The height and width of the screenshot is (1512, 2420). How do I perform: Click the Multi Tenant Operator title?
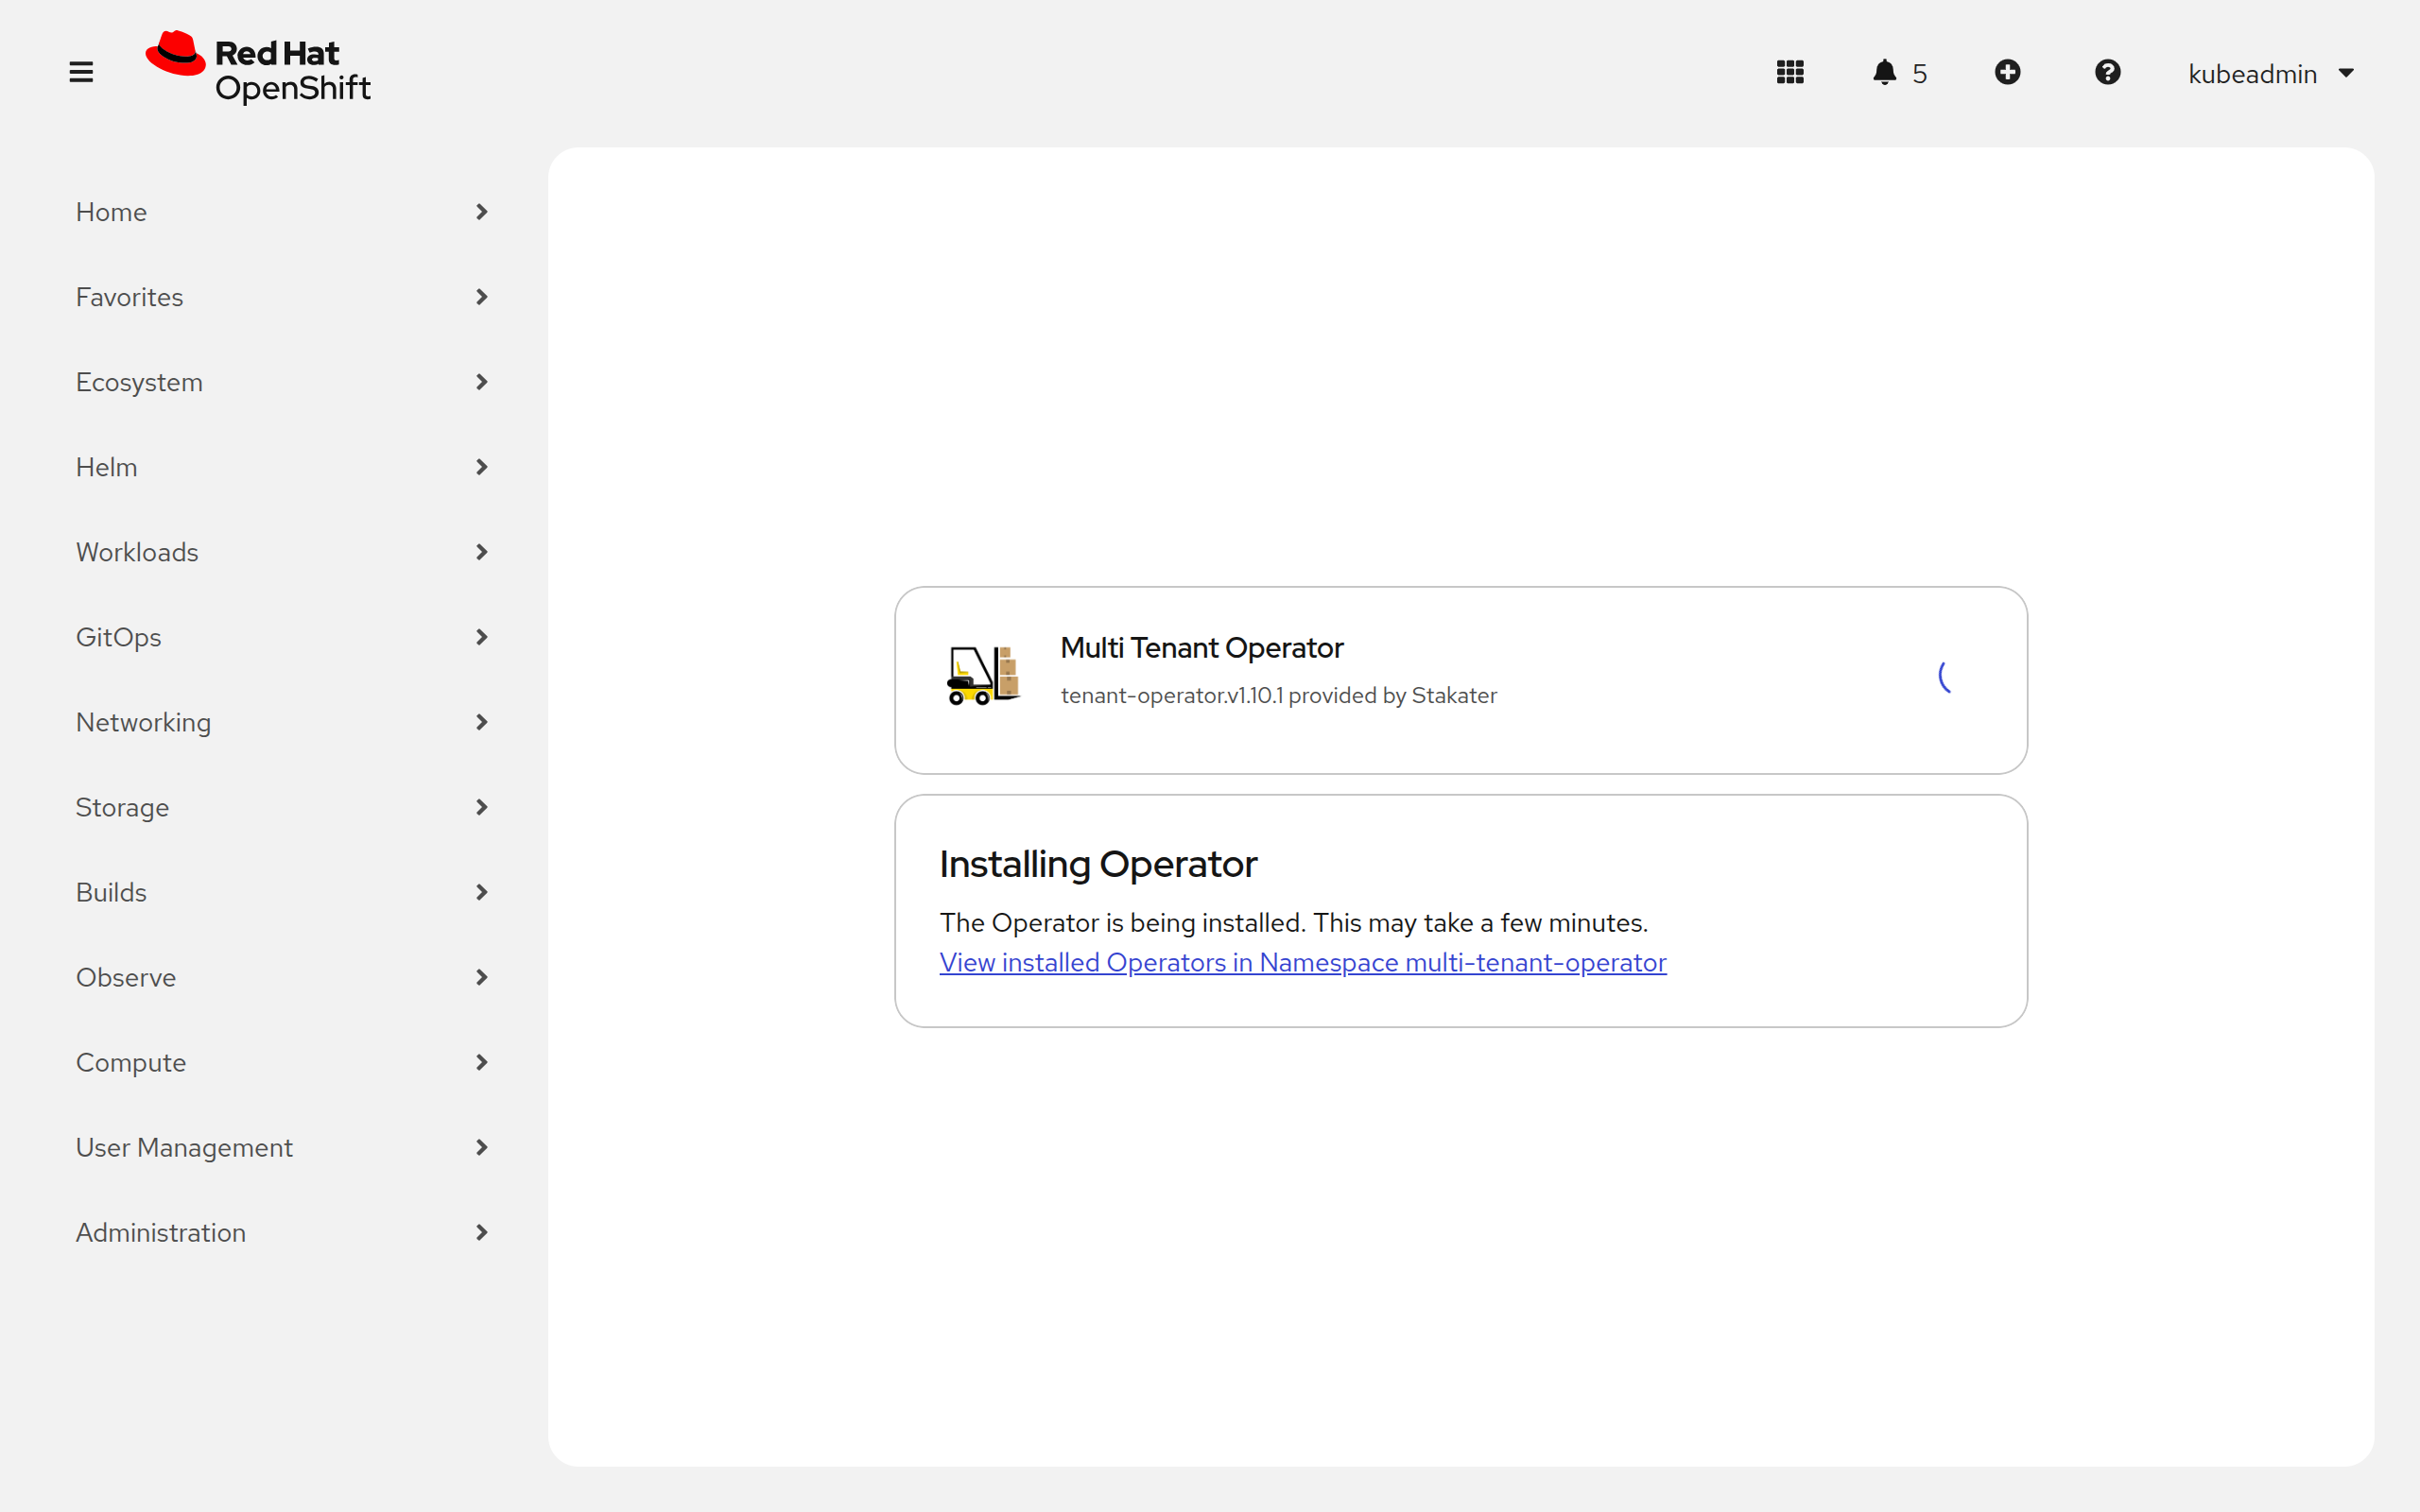[x=1201, y=648]
